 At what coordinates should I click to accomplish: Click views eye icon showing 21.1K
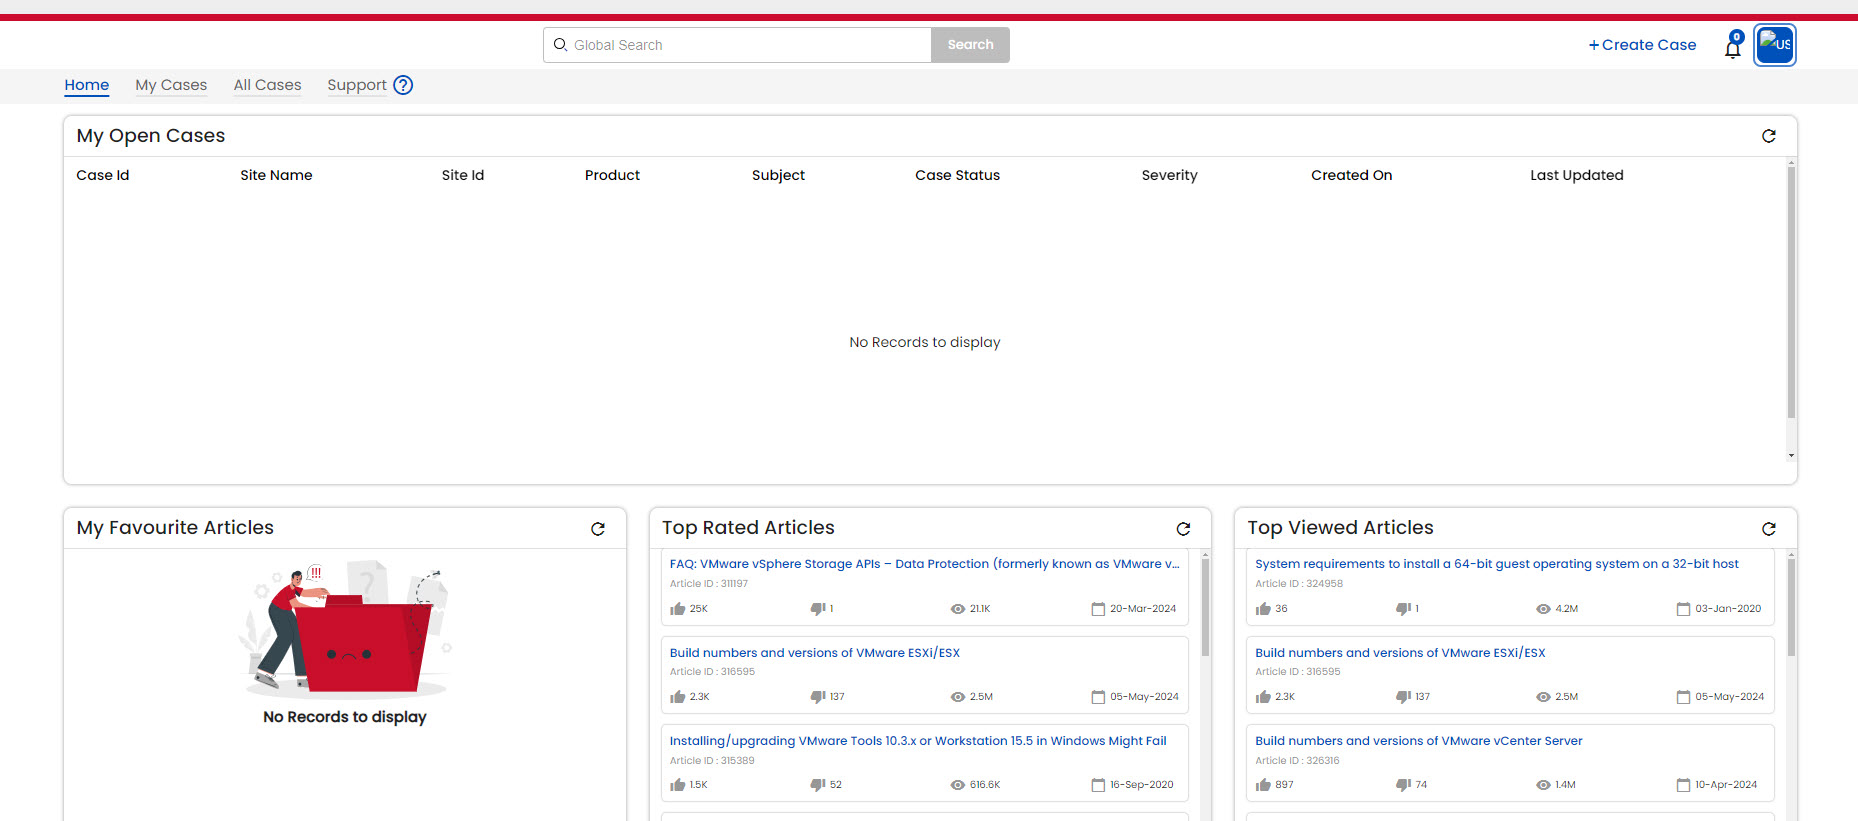[958, 609]
